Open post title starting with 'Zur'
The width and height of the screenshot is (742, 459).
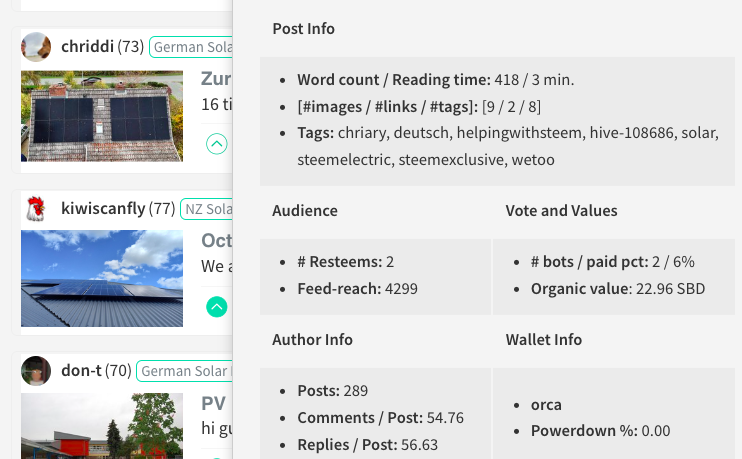tap(216, 79)
